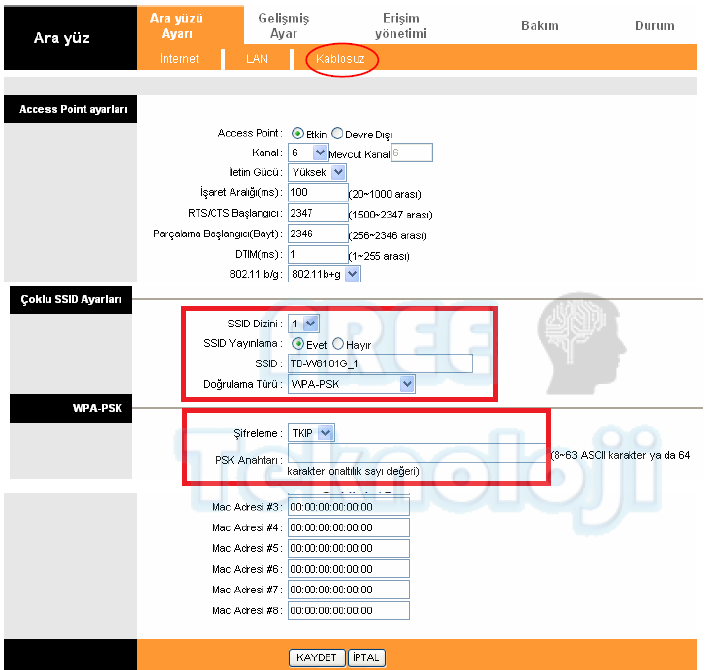Open the Erişim yönetimi menu
This screenshot has height=670, width=706.
tap(400, 26)
